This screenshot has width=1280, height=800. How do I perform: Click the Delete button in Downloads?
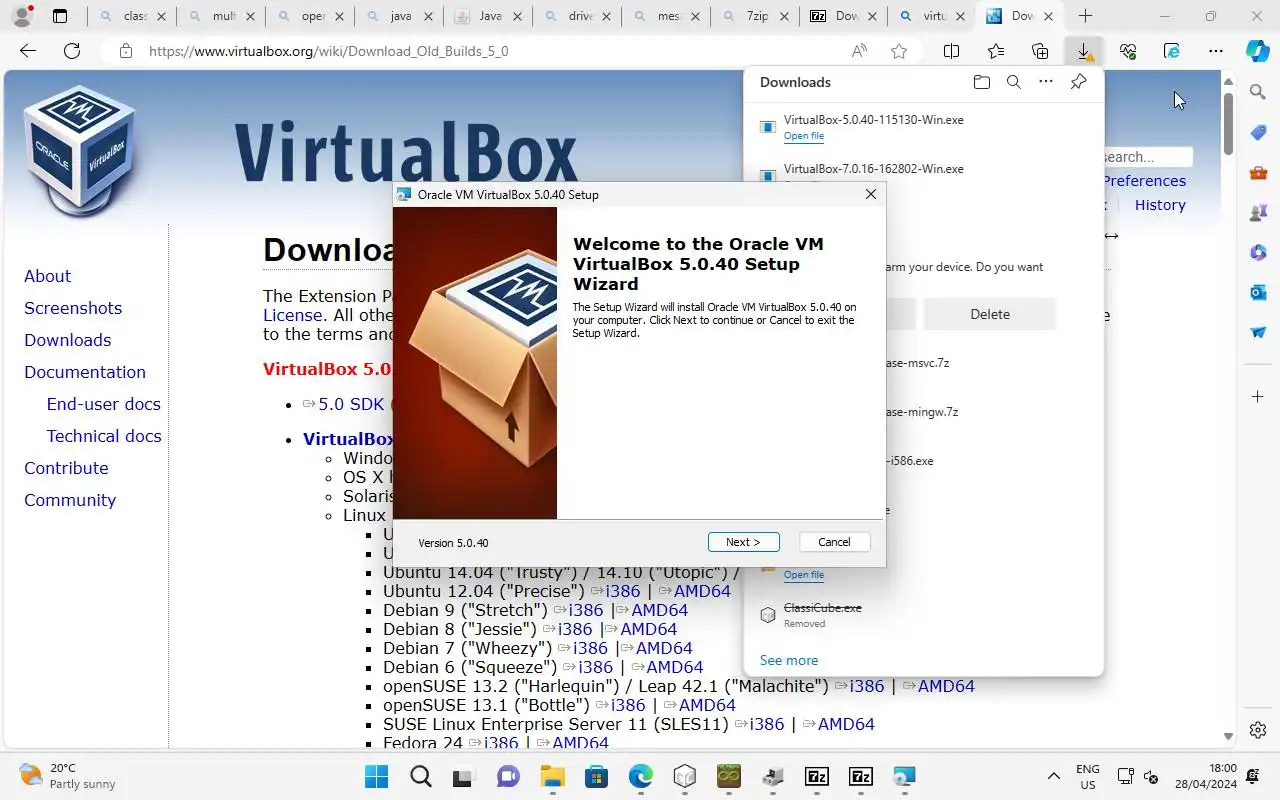(990, 314)
